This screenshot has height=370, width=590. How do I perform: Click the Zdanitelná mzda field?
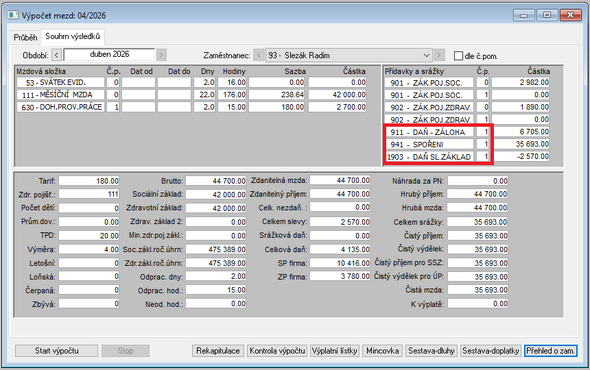click(x=340, y=180)
